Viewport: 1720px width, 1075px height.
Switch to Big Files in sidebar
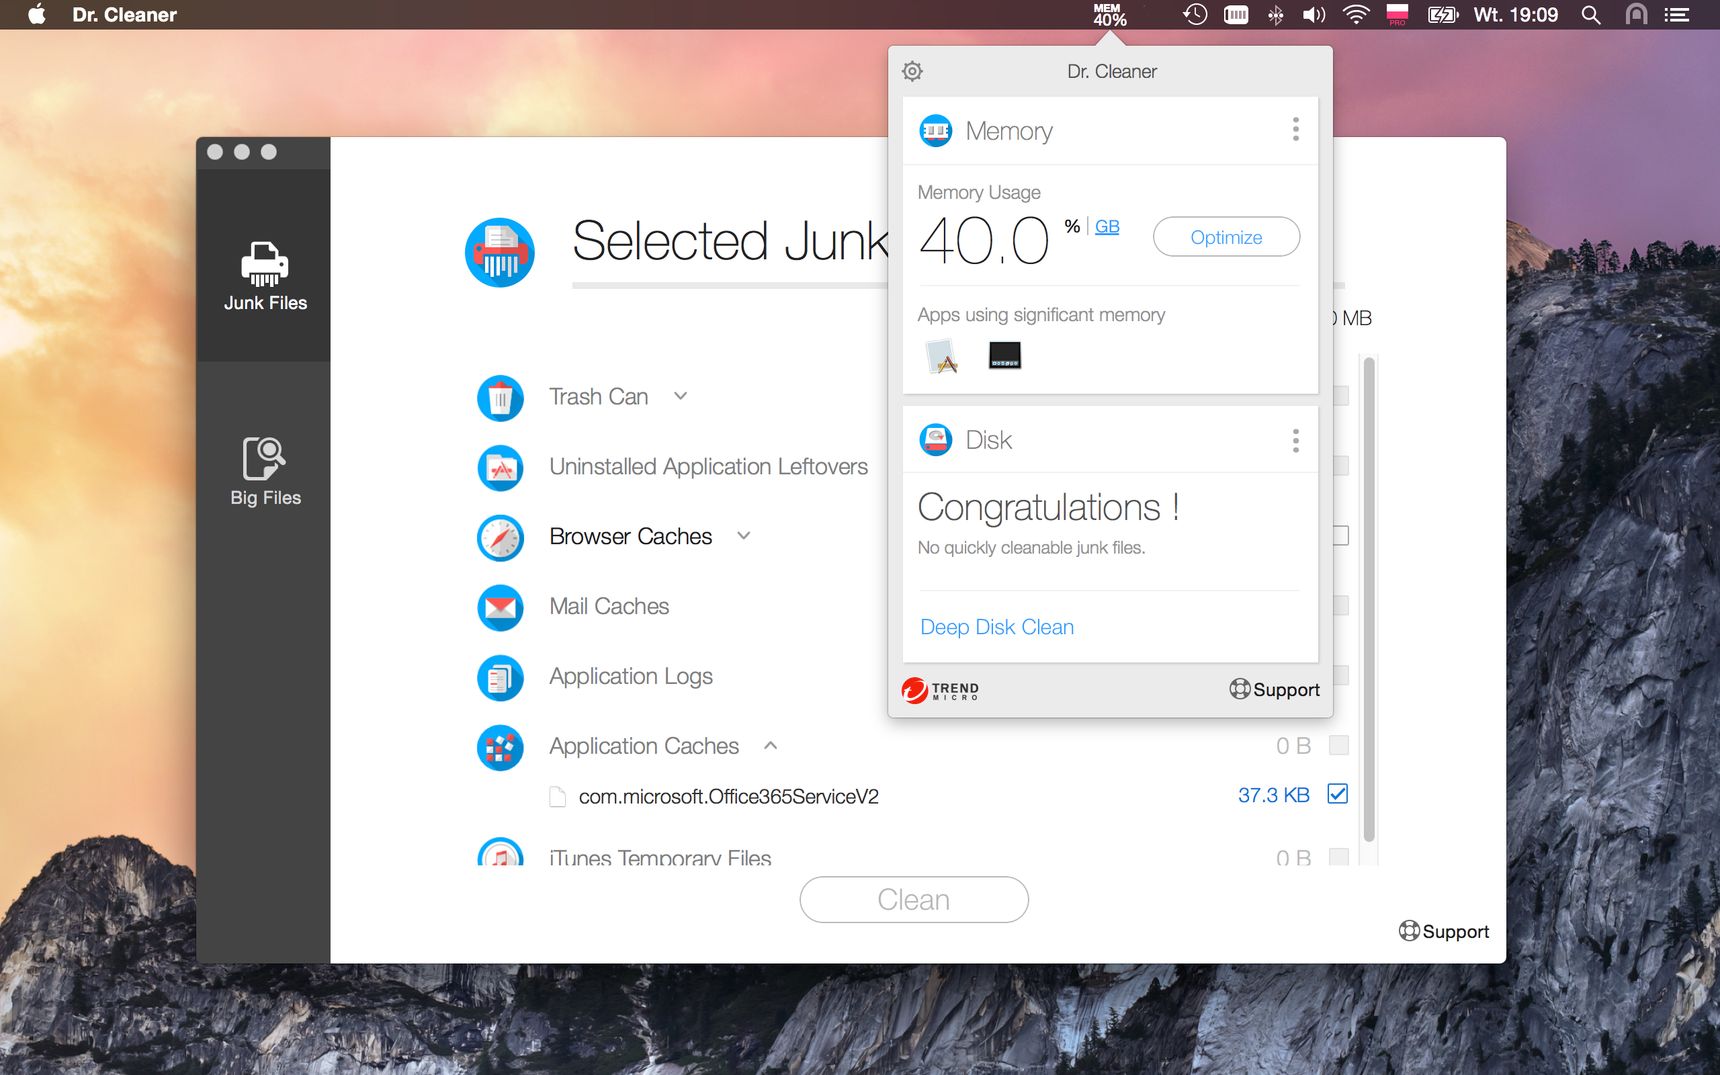(265, 471)
